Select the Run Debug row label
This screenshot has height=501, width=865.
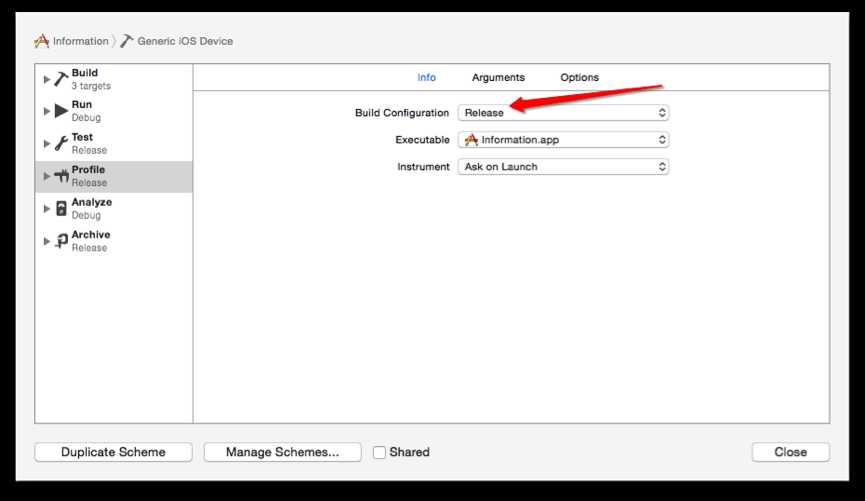pyautogui.click(x=86, y=111)
